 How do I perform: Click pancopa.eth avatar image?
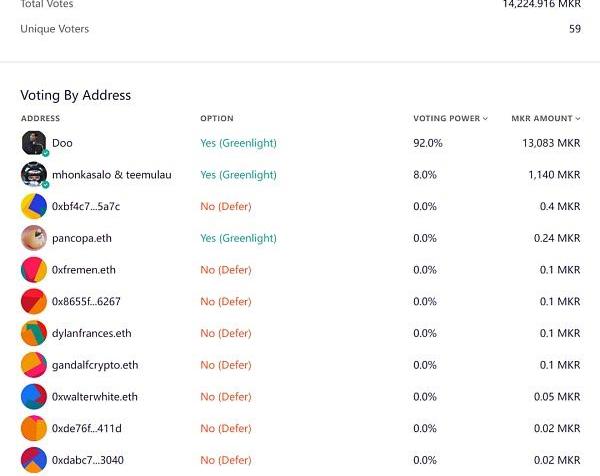33,238
